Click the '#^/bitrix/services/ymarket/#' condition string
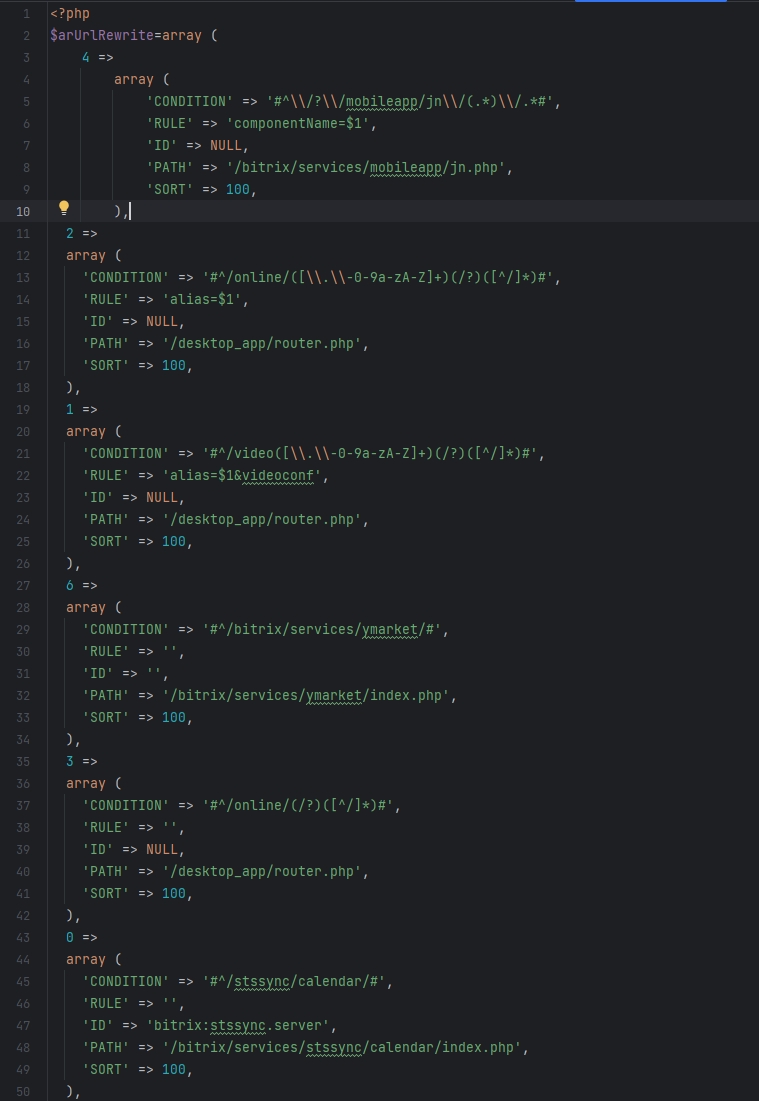 pos(325,629)
